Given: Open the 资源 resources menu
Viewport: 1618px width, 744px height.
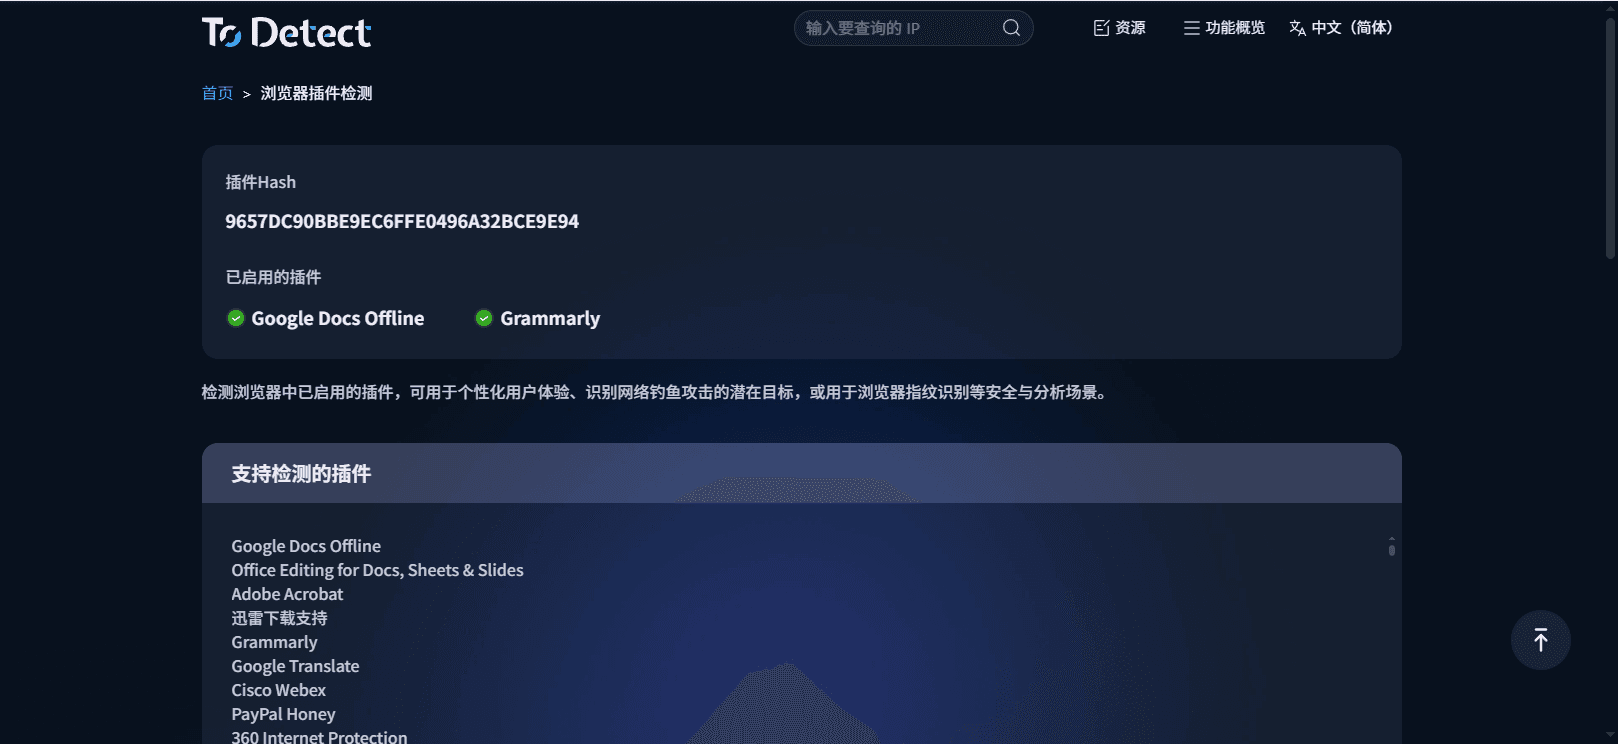Looking at the screenshot, I should coord(1120,28).
